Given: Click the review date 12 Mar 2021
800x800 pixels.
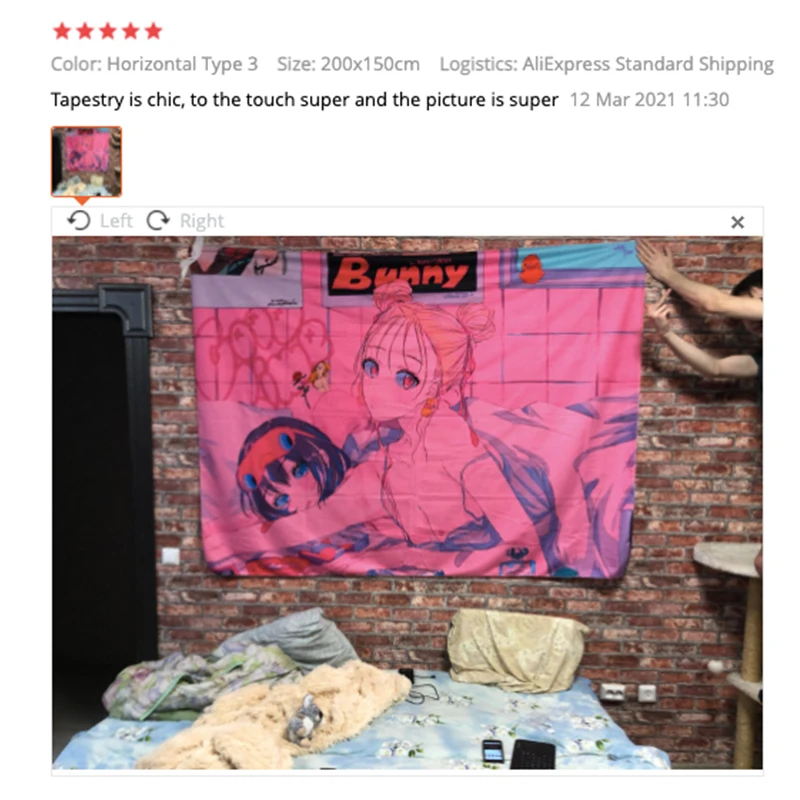Looking at the screenshot, I should point(649,99).
